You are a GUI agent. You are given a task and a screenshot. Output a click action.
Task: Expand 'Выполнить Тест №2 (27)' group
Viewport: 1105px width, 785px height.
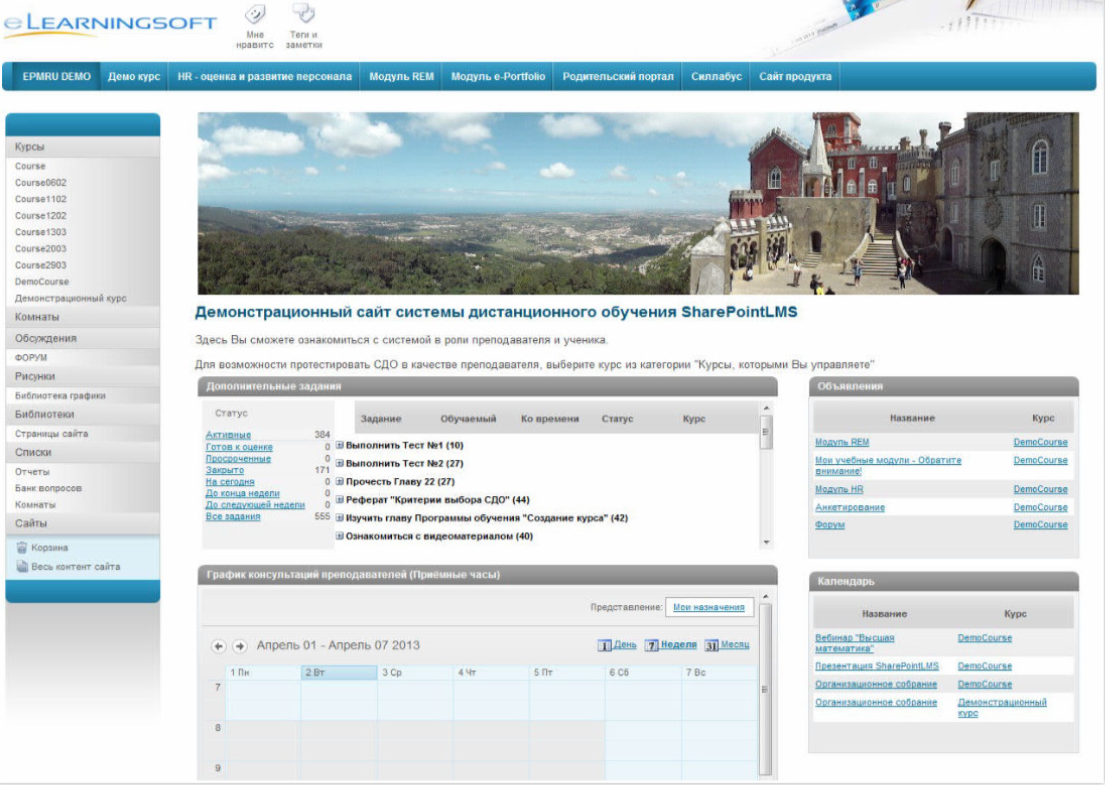340,464
